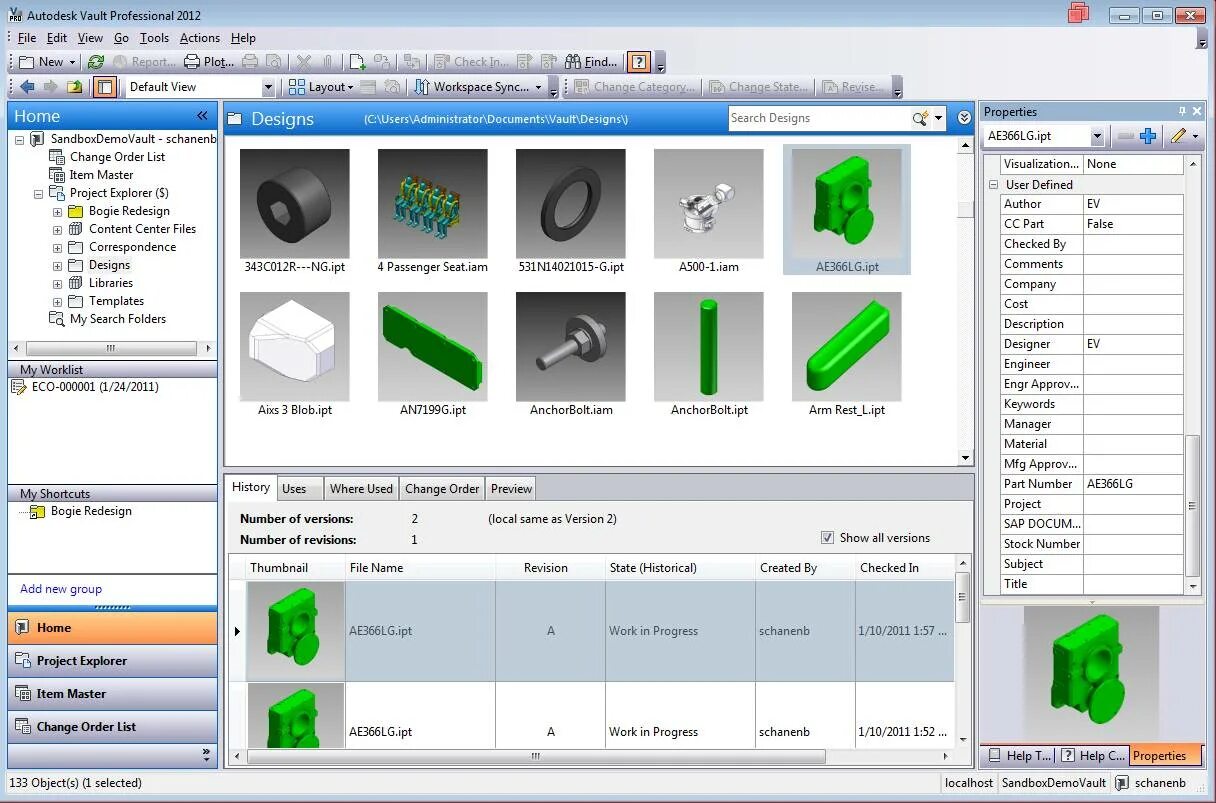The height and width of the screenshot is (803, 1216).
Task: Click the Item Master navigation button
Action: pyautogui.click(x=112, y=694)
